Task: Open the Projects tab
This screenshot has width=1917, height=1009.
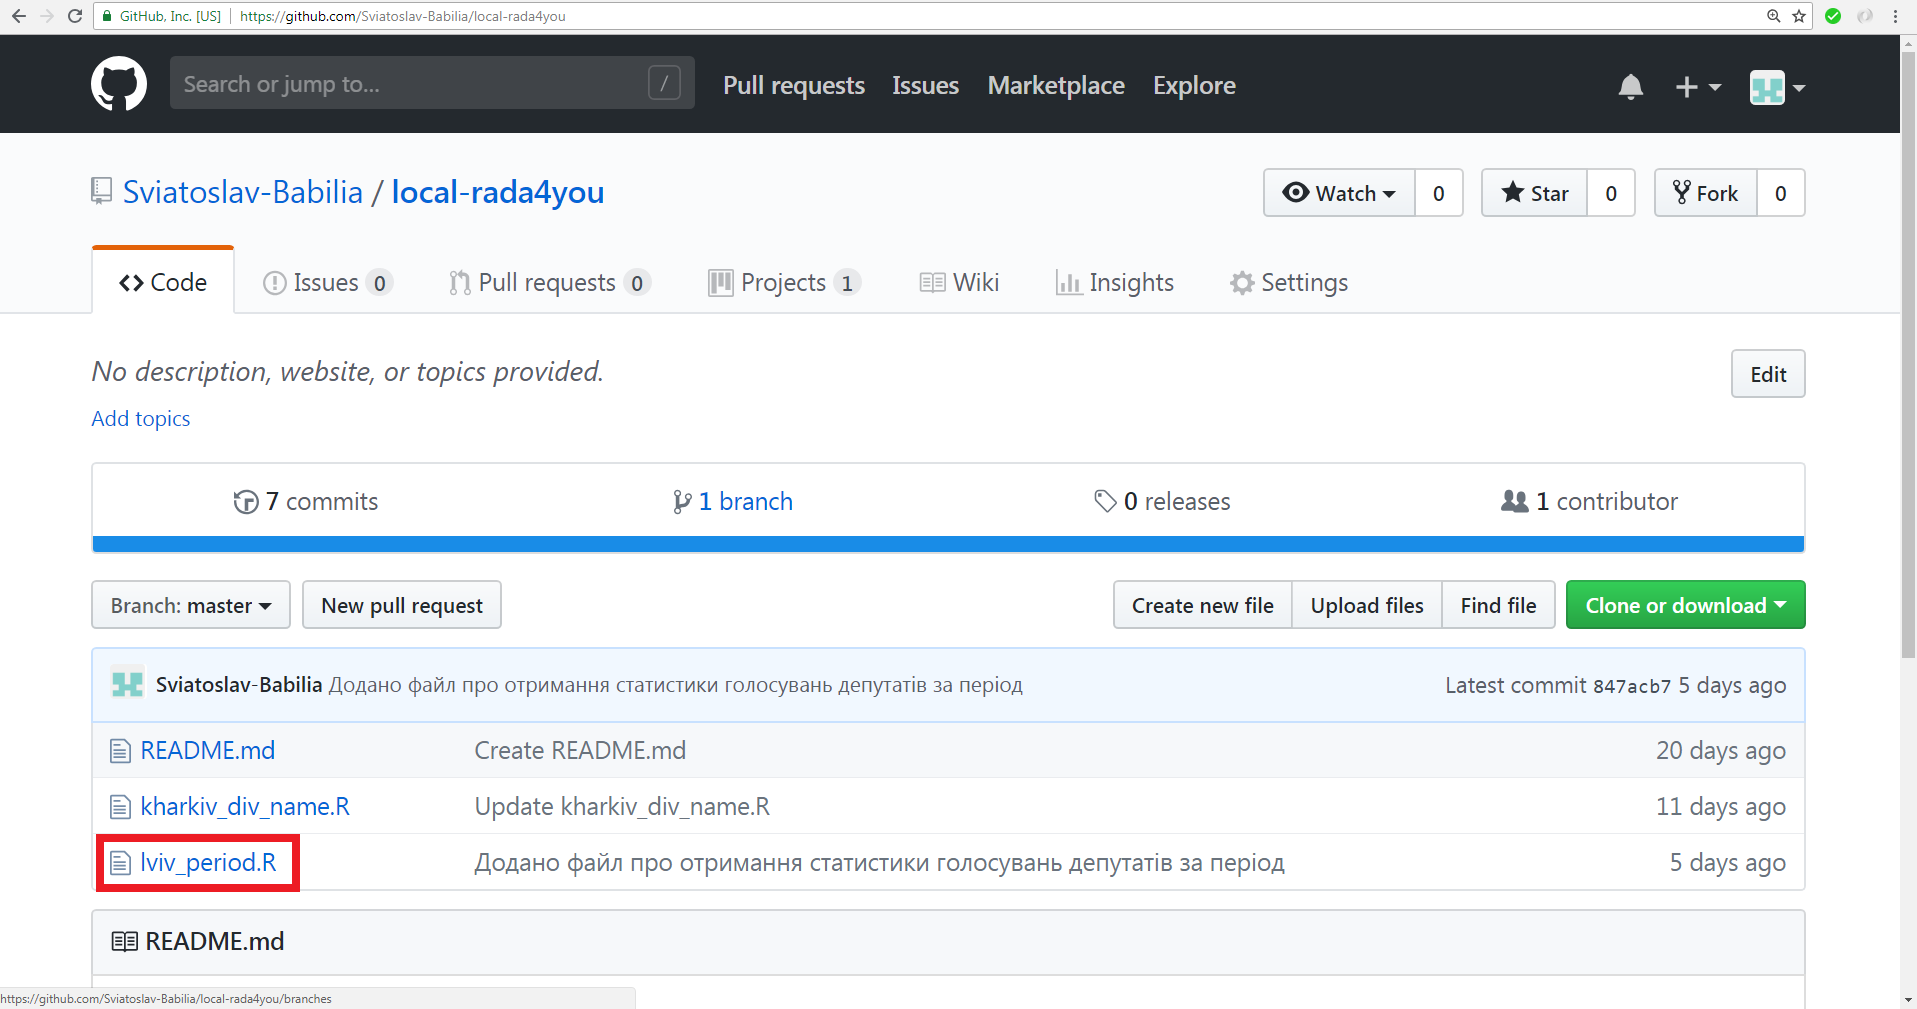Action: [783, 283]
